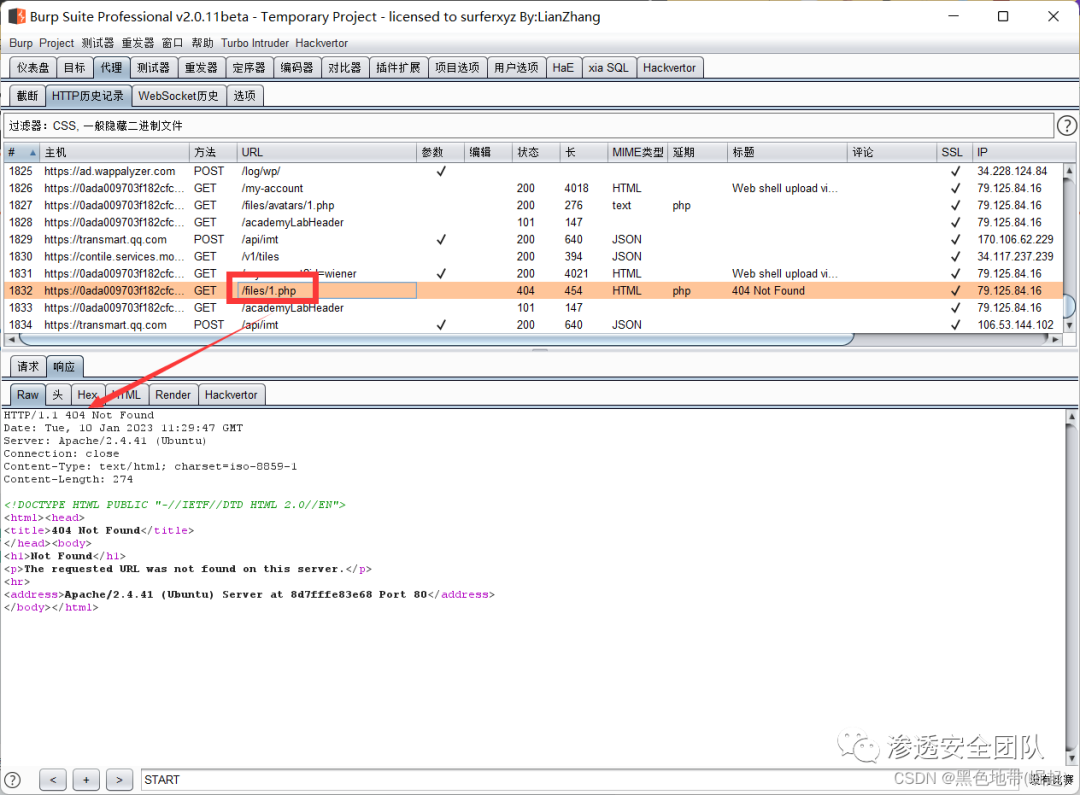Switch to the 仪表盘 tab
The width and height of the screenshot is (1080, 795).
[x=33, y=68]
